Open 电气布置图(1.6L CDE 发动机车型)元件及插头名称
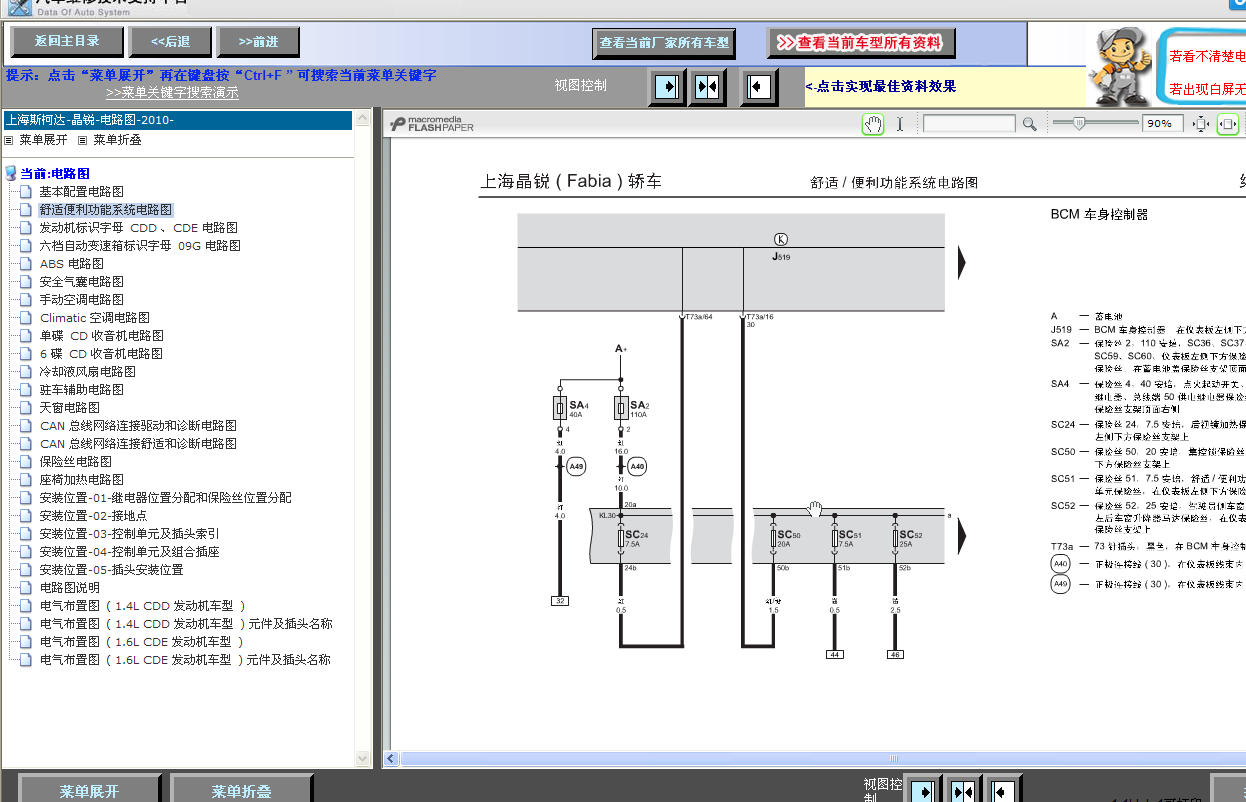This screenshot has width=1246, height=802. (186, 660)
